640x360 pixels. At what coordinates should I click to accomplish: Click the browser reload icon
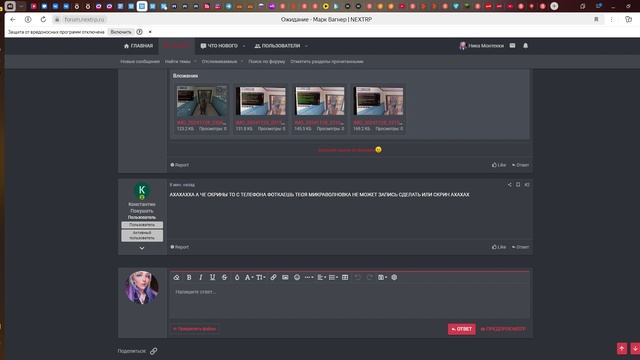pos(43,20)
